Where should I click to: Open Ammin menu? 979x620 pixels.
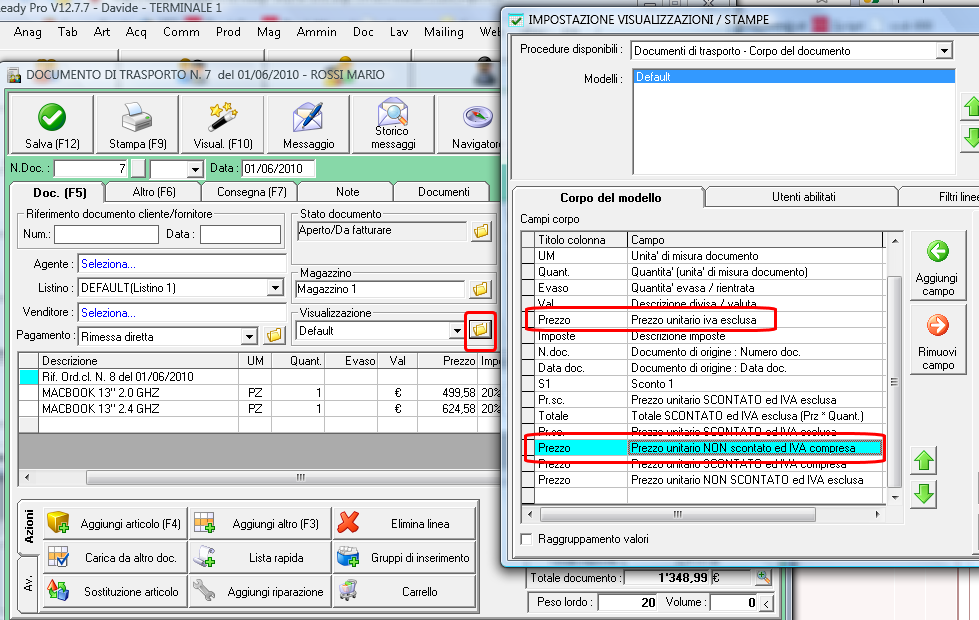coord(317,32)
